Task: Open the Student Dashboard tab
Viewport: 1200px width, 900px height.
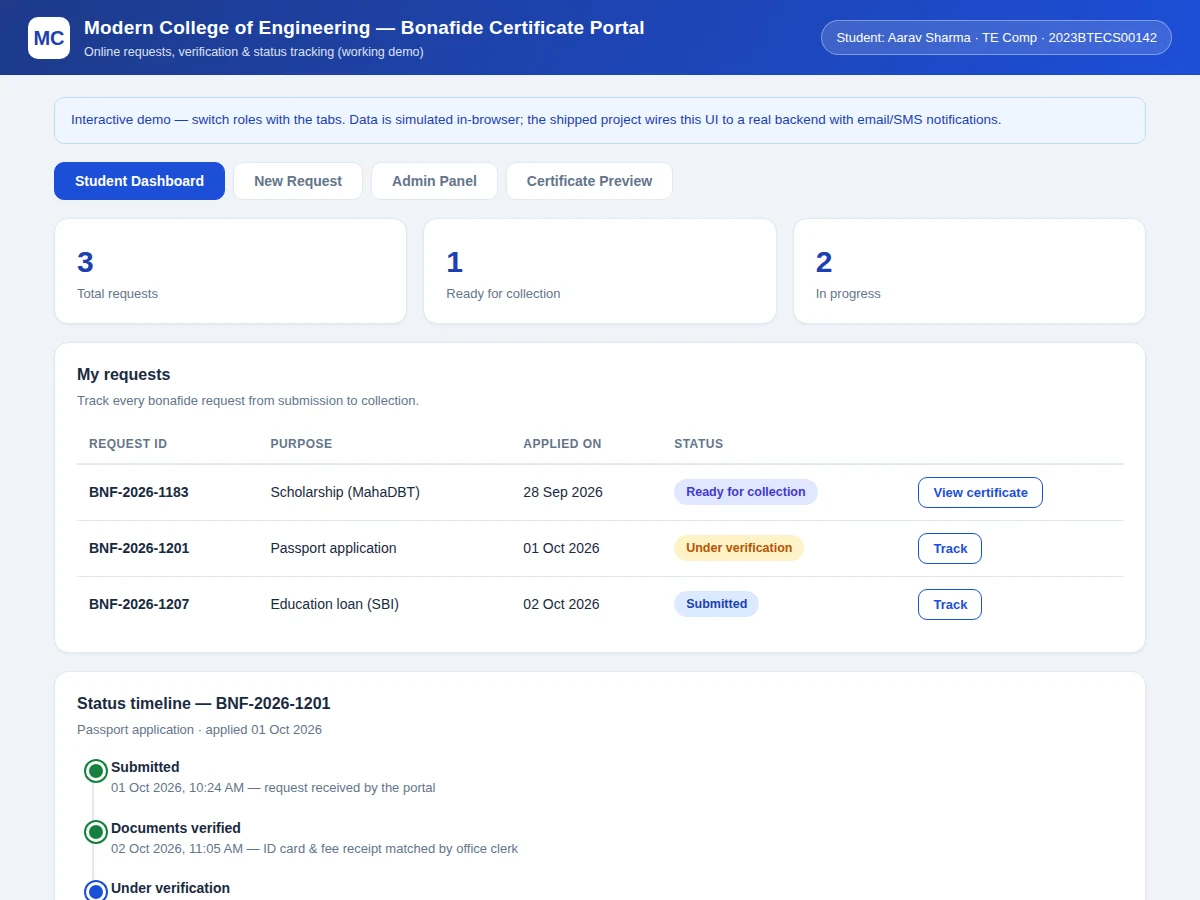Action: click(x=139, y=181)
